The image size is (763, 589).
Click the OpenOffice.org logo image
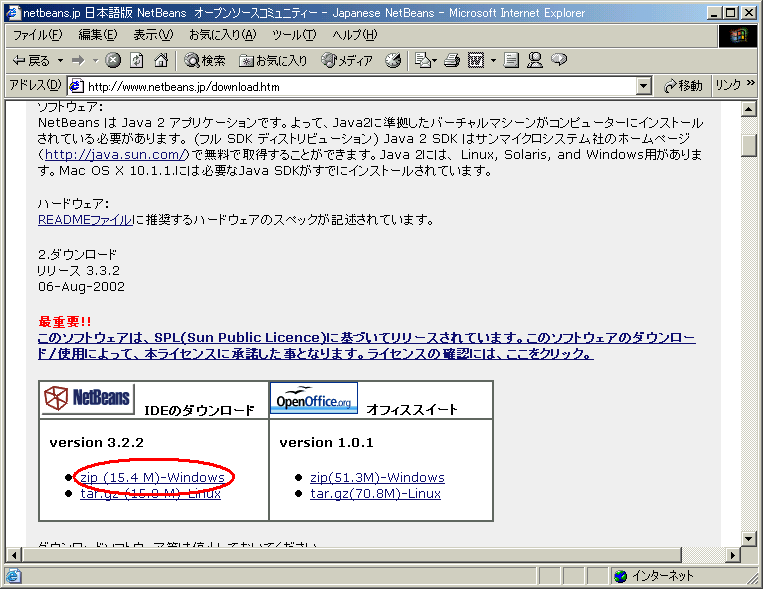(x=314, y=398)
